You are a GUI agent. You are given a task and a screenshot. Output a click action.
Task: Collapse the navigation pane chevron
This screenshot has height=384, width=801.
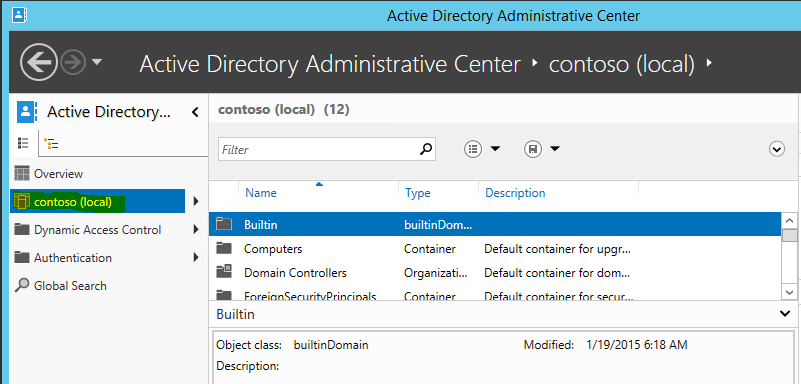coord(195,112)
